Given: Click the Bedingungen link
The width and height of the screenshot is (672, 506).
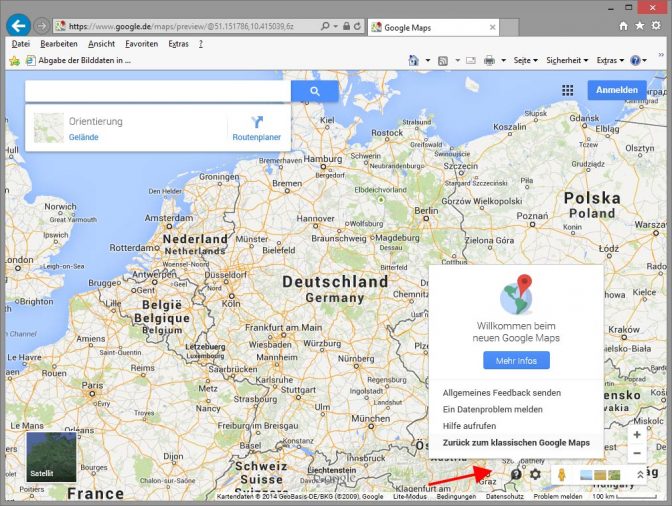Looking at the screenshot, I should pyautogui.click(x=456, y=496).
